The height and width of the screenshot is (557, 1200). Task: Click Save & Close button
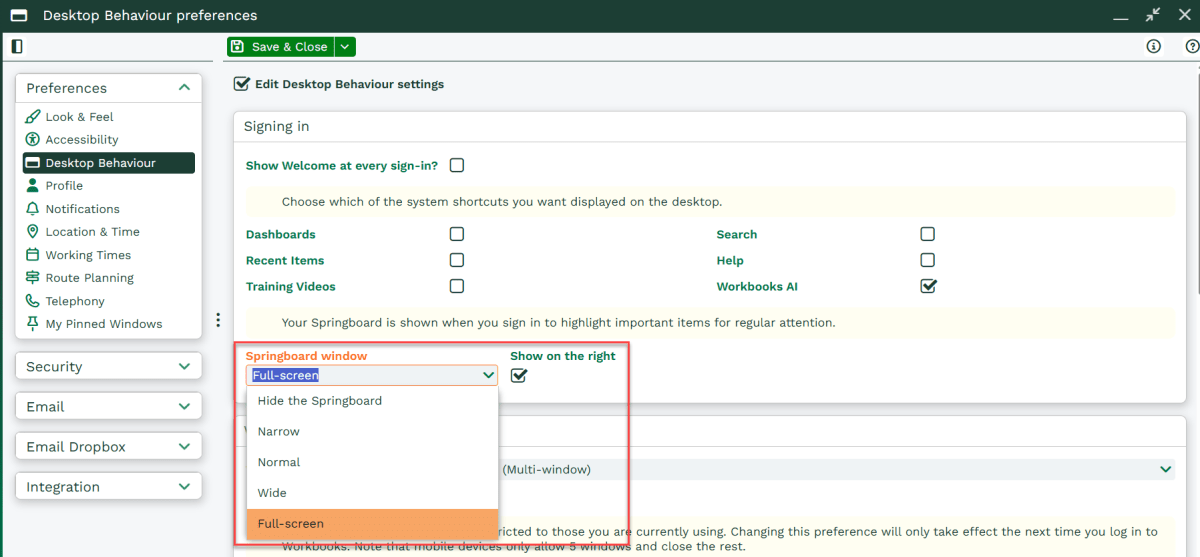click(280, 47)
